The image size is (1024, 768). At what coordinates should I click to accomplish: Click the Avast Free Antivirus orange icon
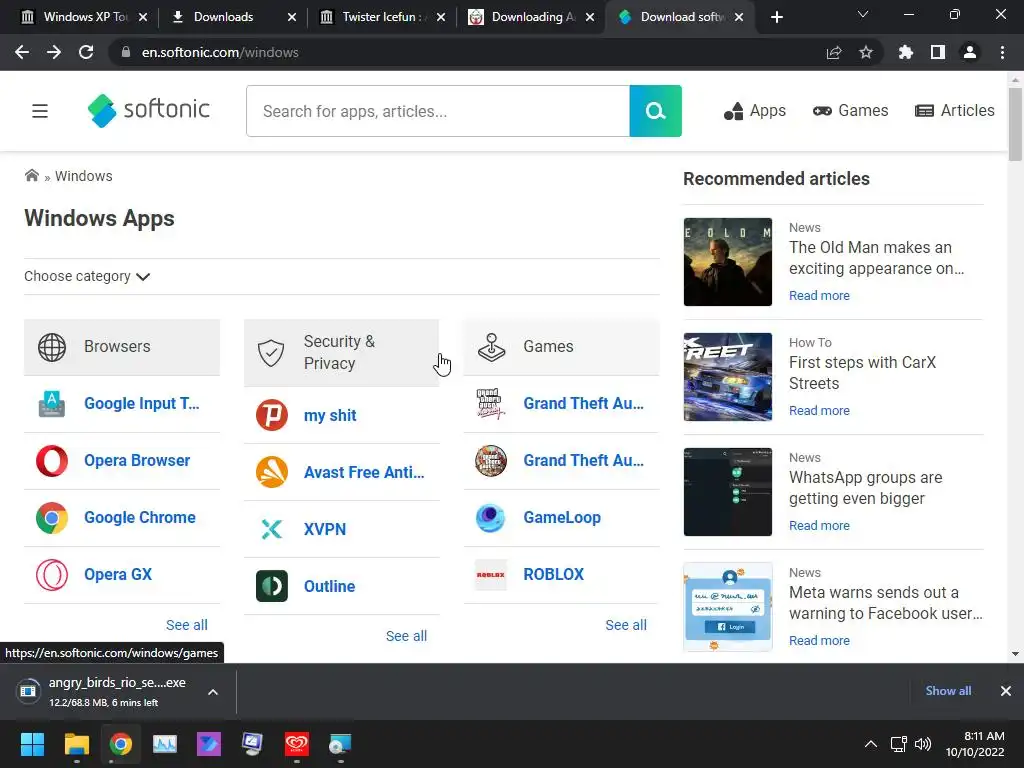(272, 472)
